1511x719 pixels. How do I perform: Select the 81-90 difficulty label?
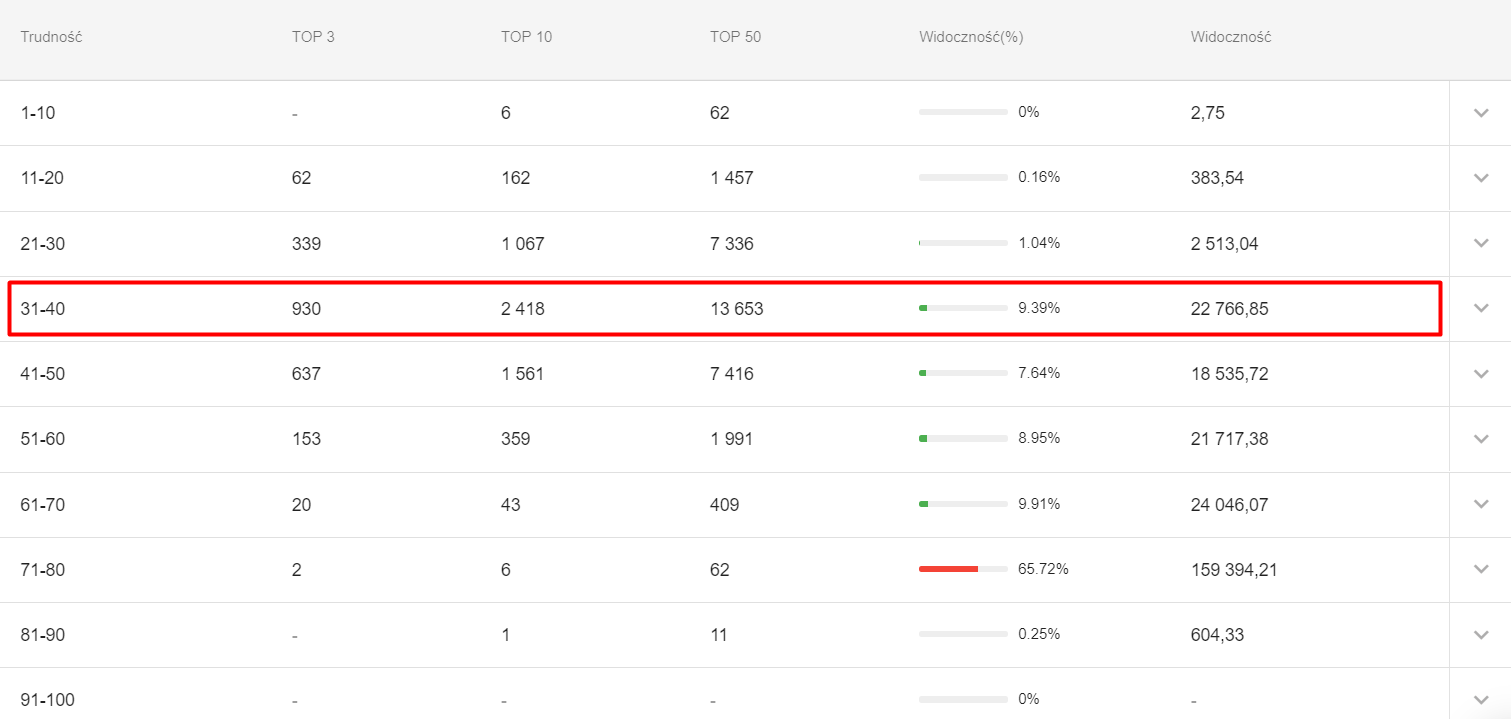(x=43, y=635)
